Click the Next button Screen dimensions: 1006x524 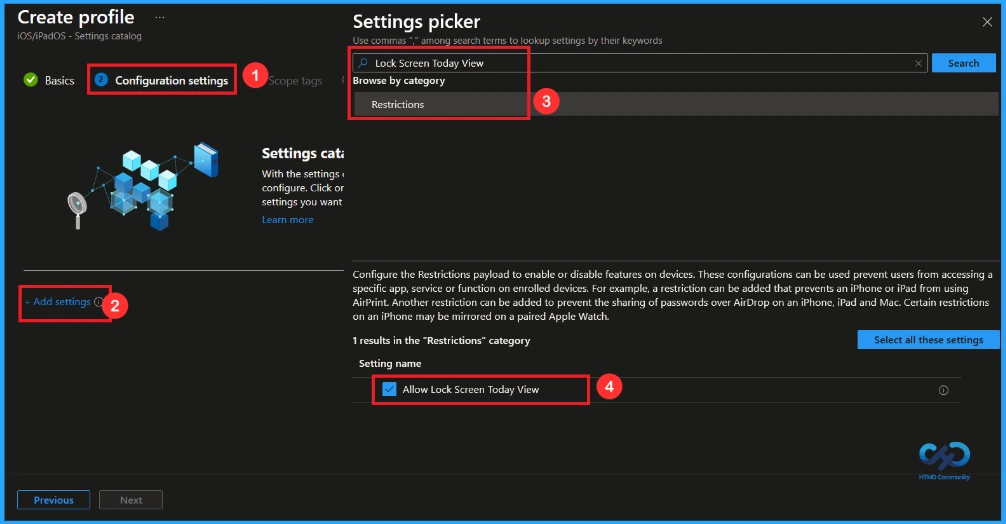pos(131,500)
